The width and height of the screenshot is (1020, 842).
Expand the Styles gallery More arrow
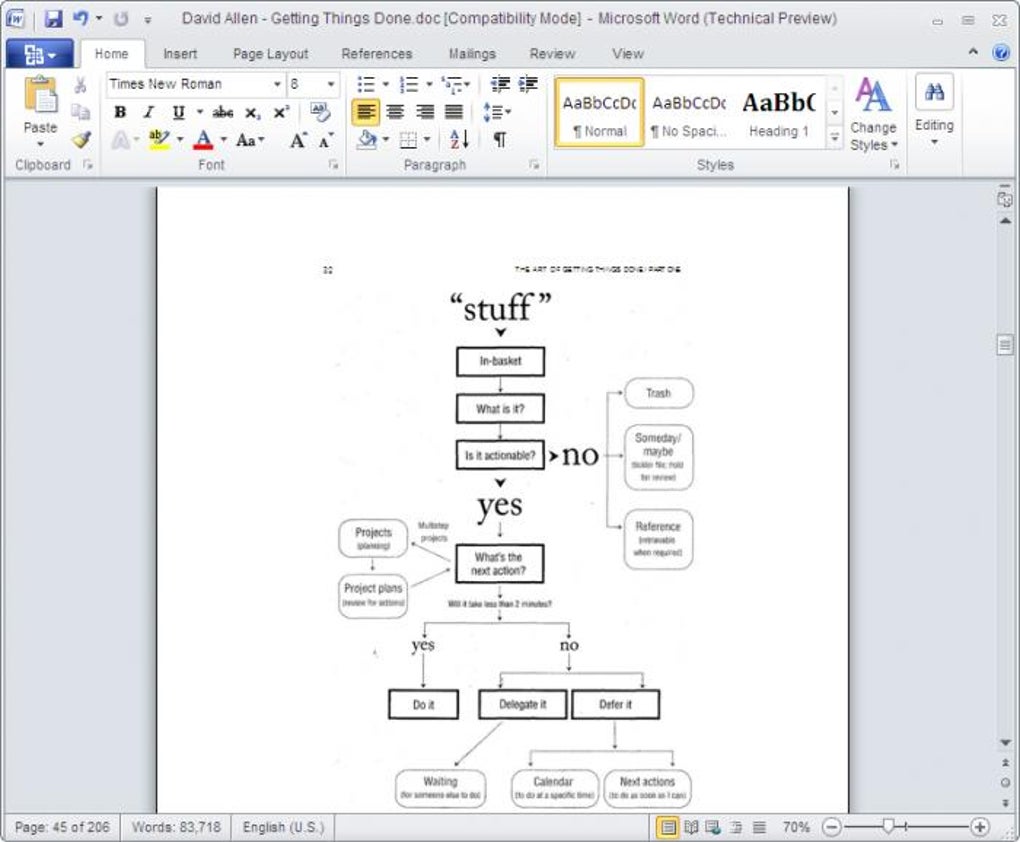pyautogui.click(x=835, y=137)
